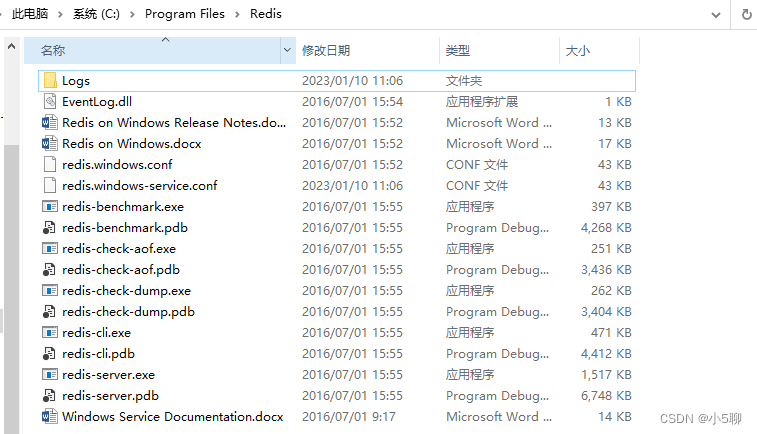Click the Logs folder icon

click(50, 80)
